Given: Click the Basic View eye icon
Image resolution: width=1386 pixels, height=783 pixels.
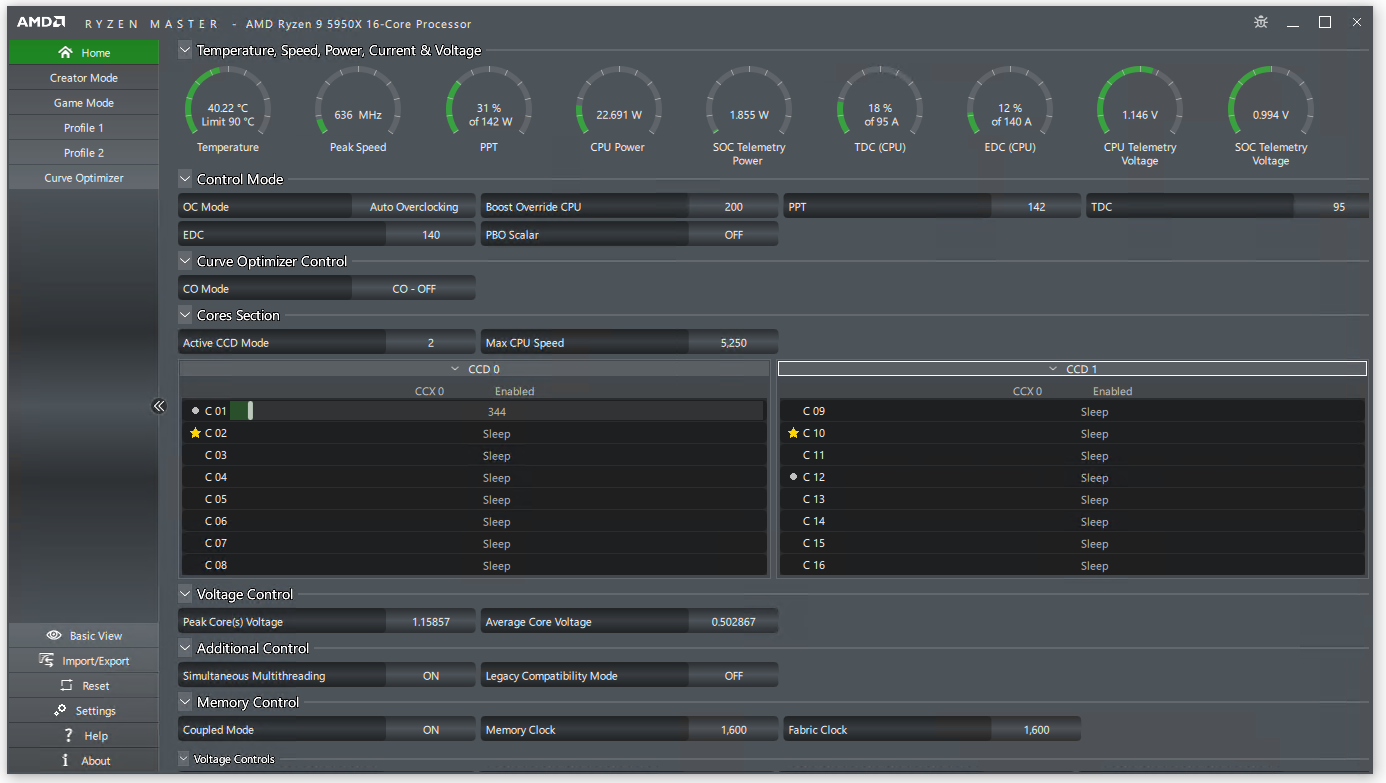Looking at the screenshot, I should click(54, 636).
